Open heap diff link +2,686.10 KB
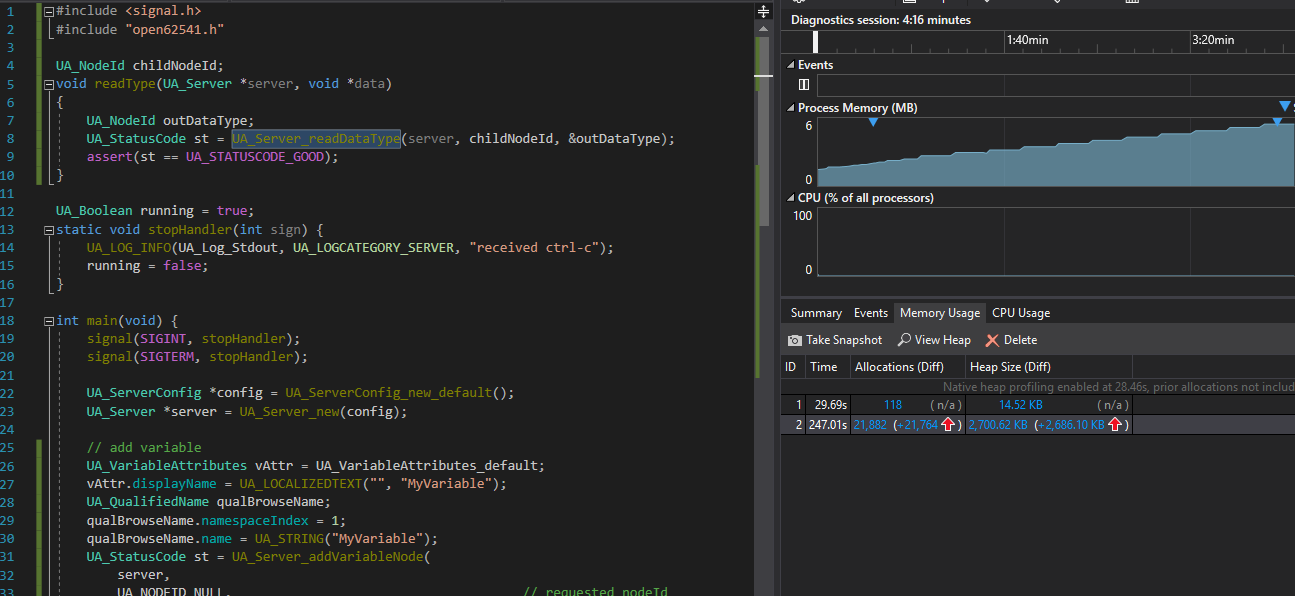 point(1073,425)
